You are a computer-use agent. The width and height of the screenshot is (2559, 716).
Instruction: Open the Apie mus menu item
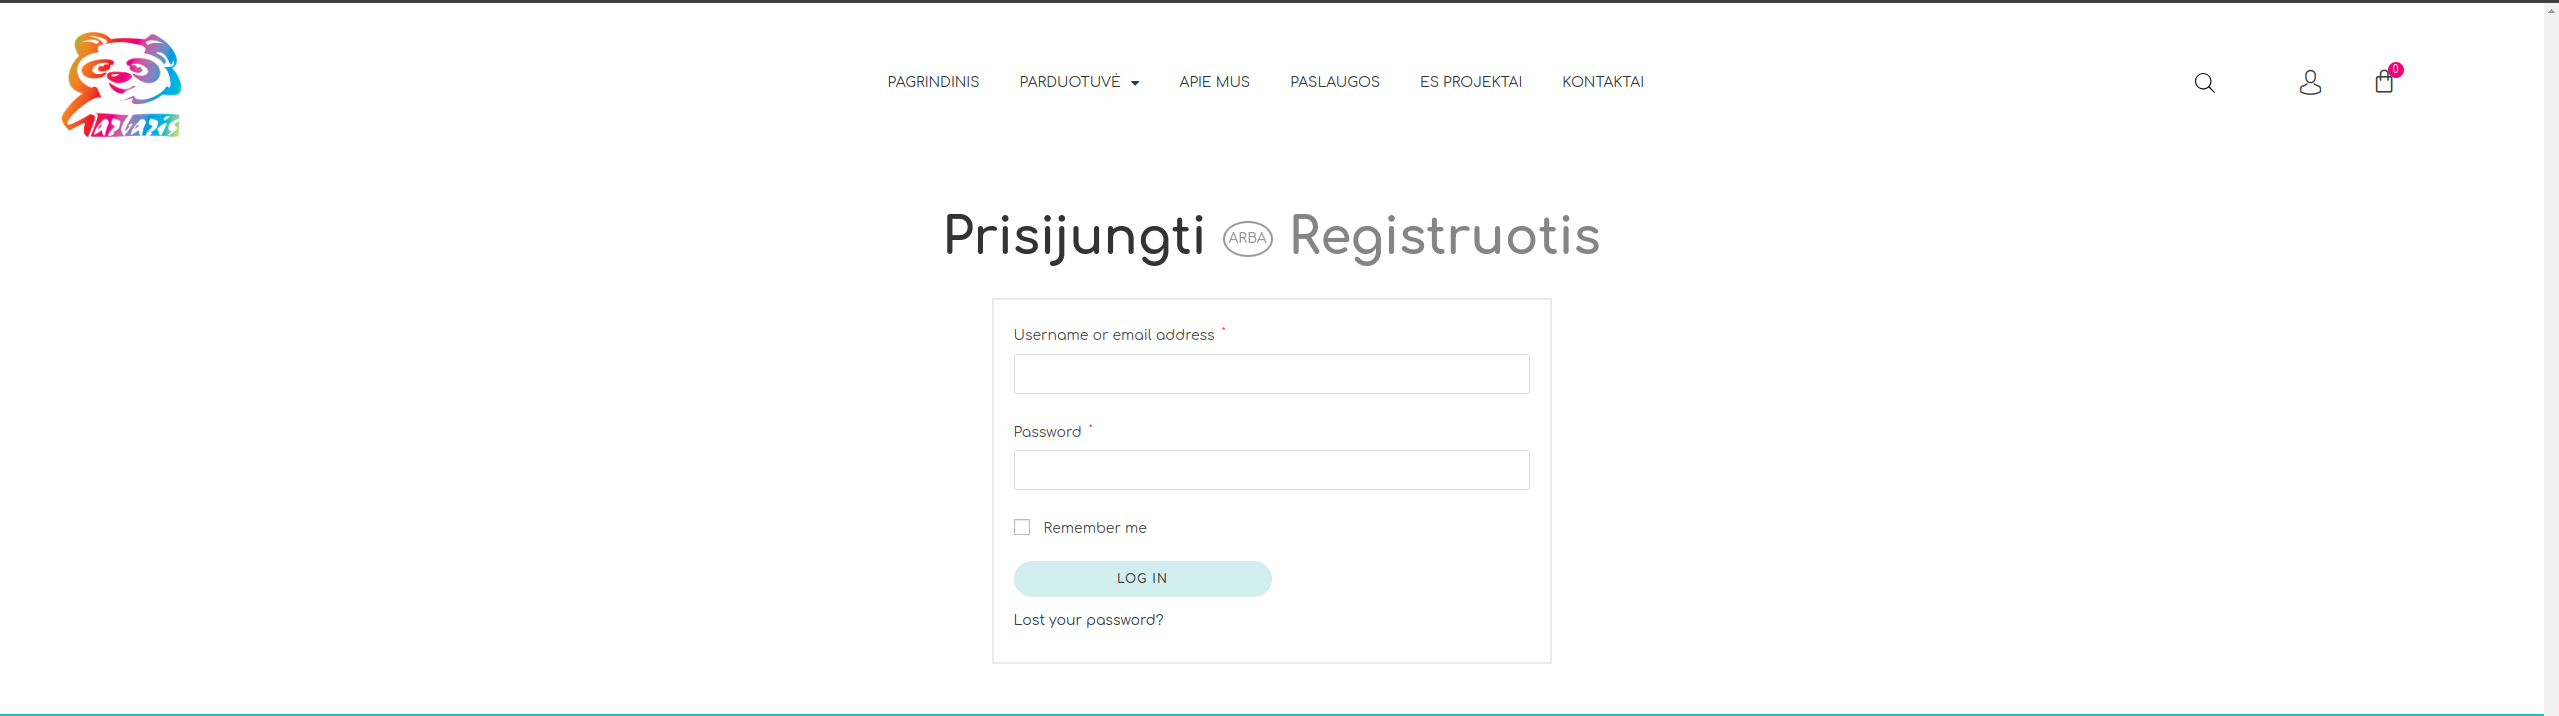[x=1214, y=82]
